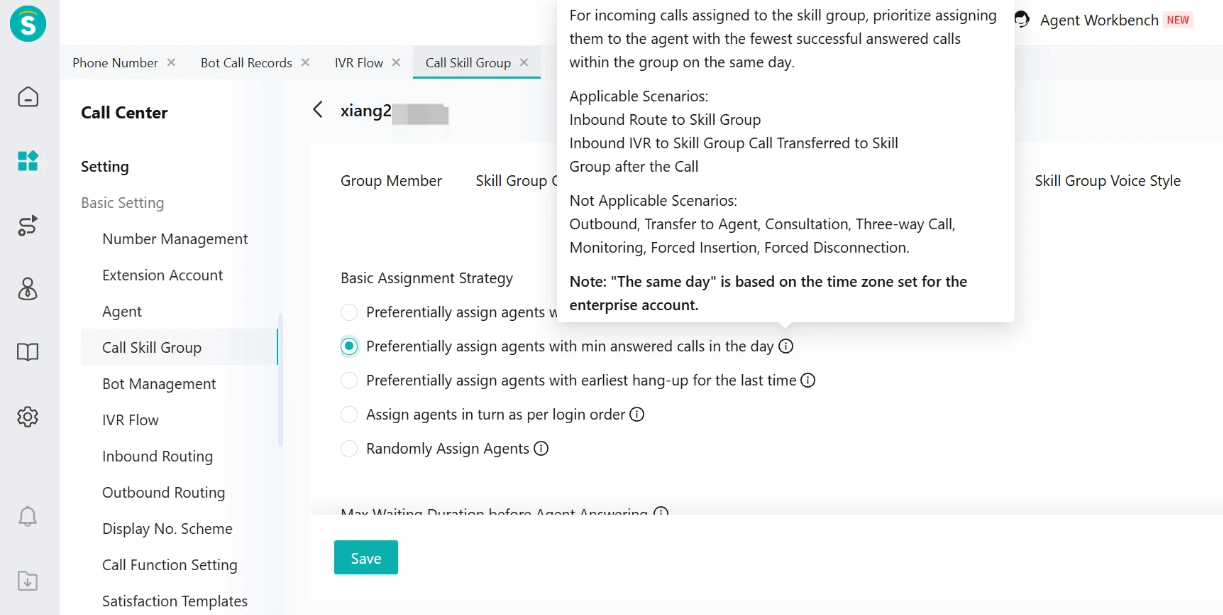The image size is (1223, 615).
Task: Open the book knowledge base icon
Action: click(x=28, y=352)
